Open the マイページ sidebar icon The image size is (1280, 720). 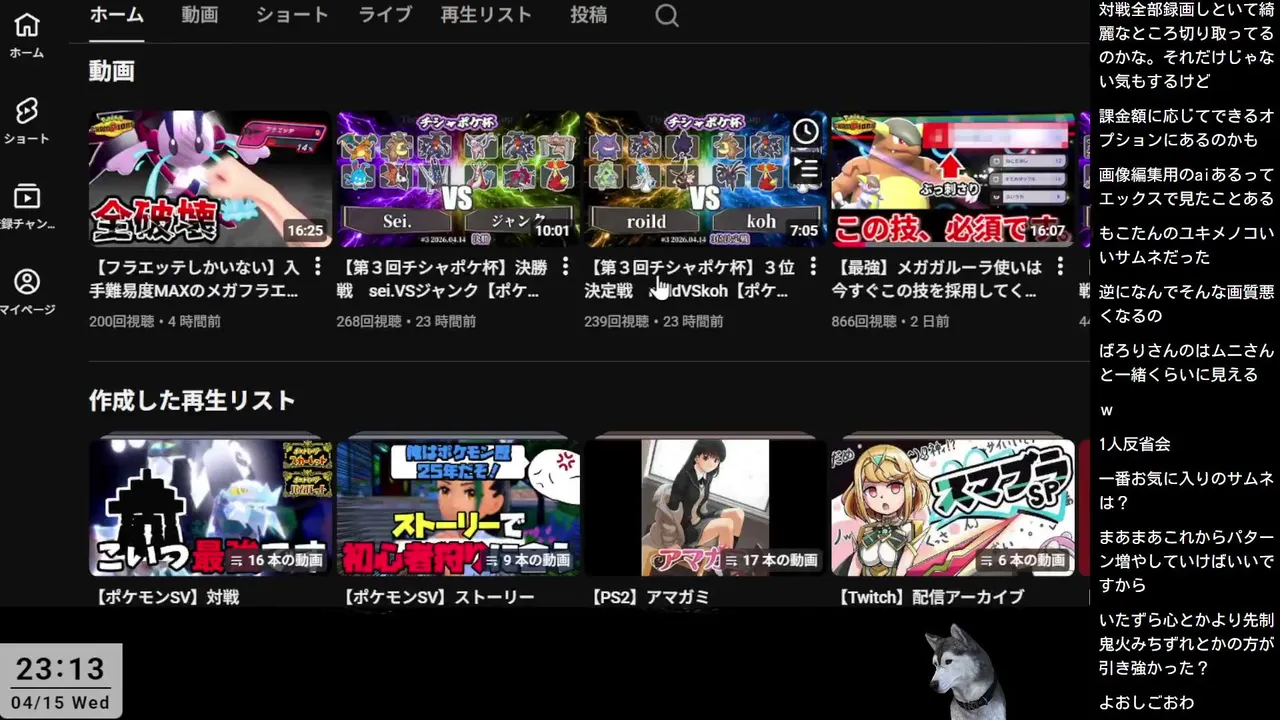(x=27, y=282)
